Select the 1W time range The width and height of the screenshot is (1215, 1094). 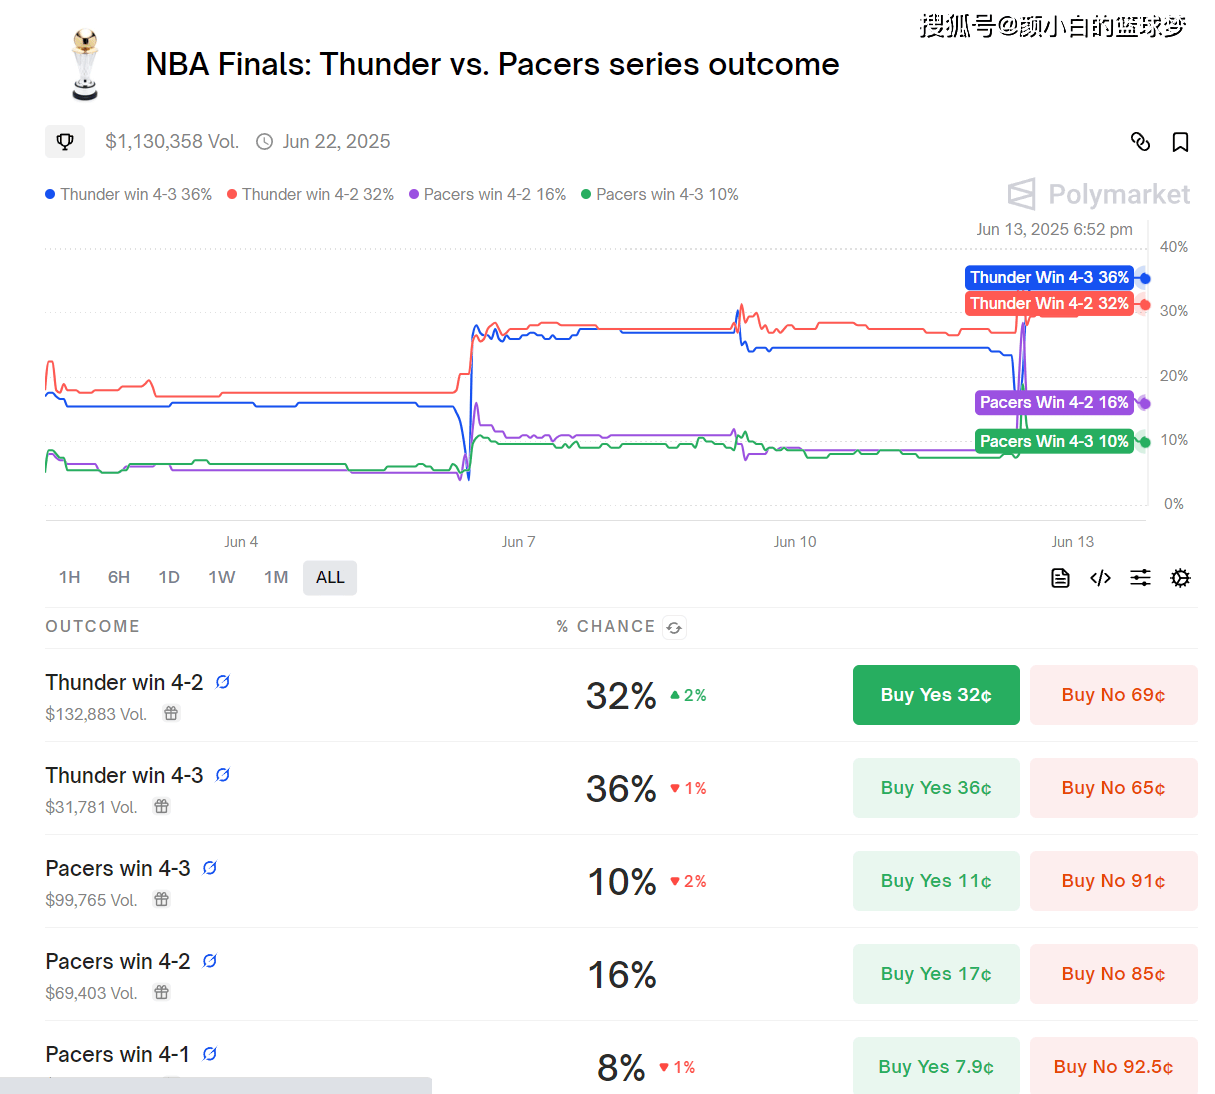(x=221, y=578)
